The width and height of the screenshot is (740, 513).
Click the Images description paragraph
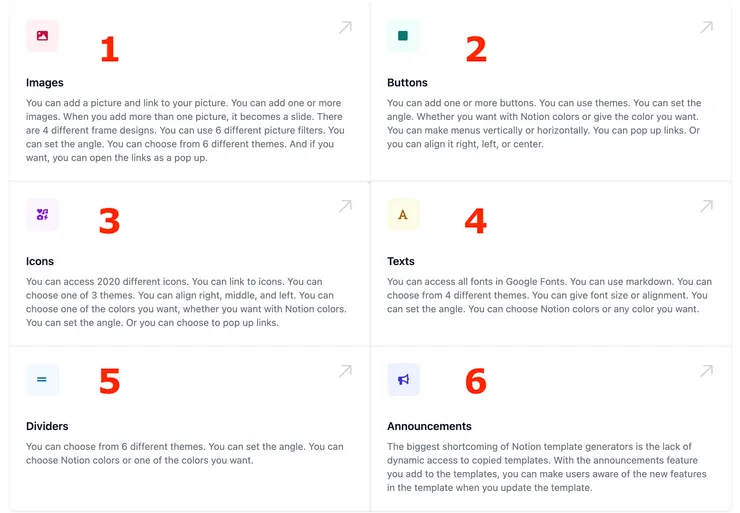tap(185, 130)
